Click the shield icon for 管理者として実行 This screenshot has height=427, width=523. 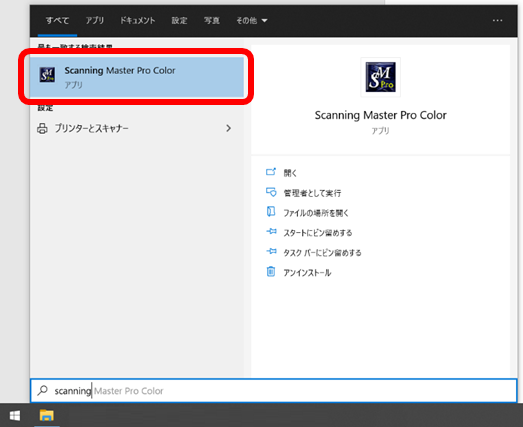(271, 192)
